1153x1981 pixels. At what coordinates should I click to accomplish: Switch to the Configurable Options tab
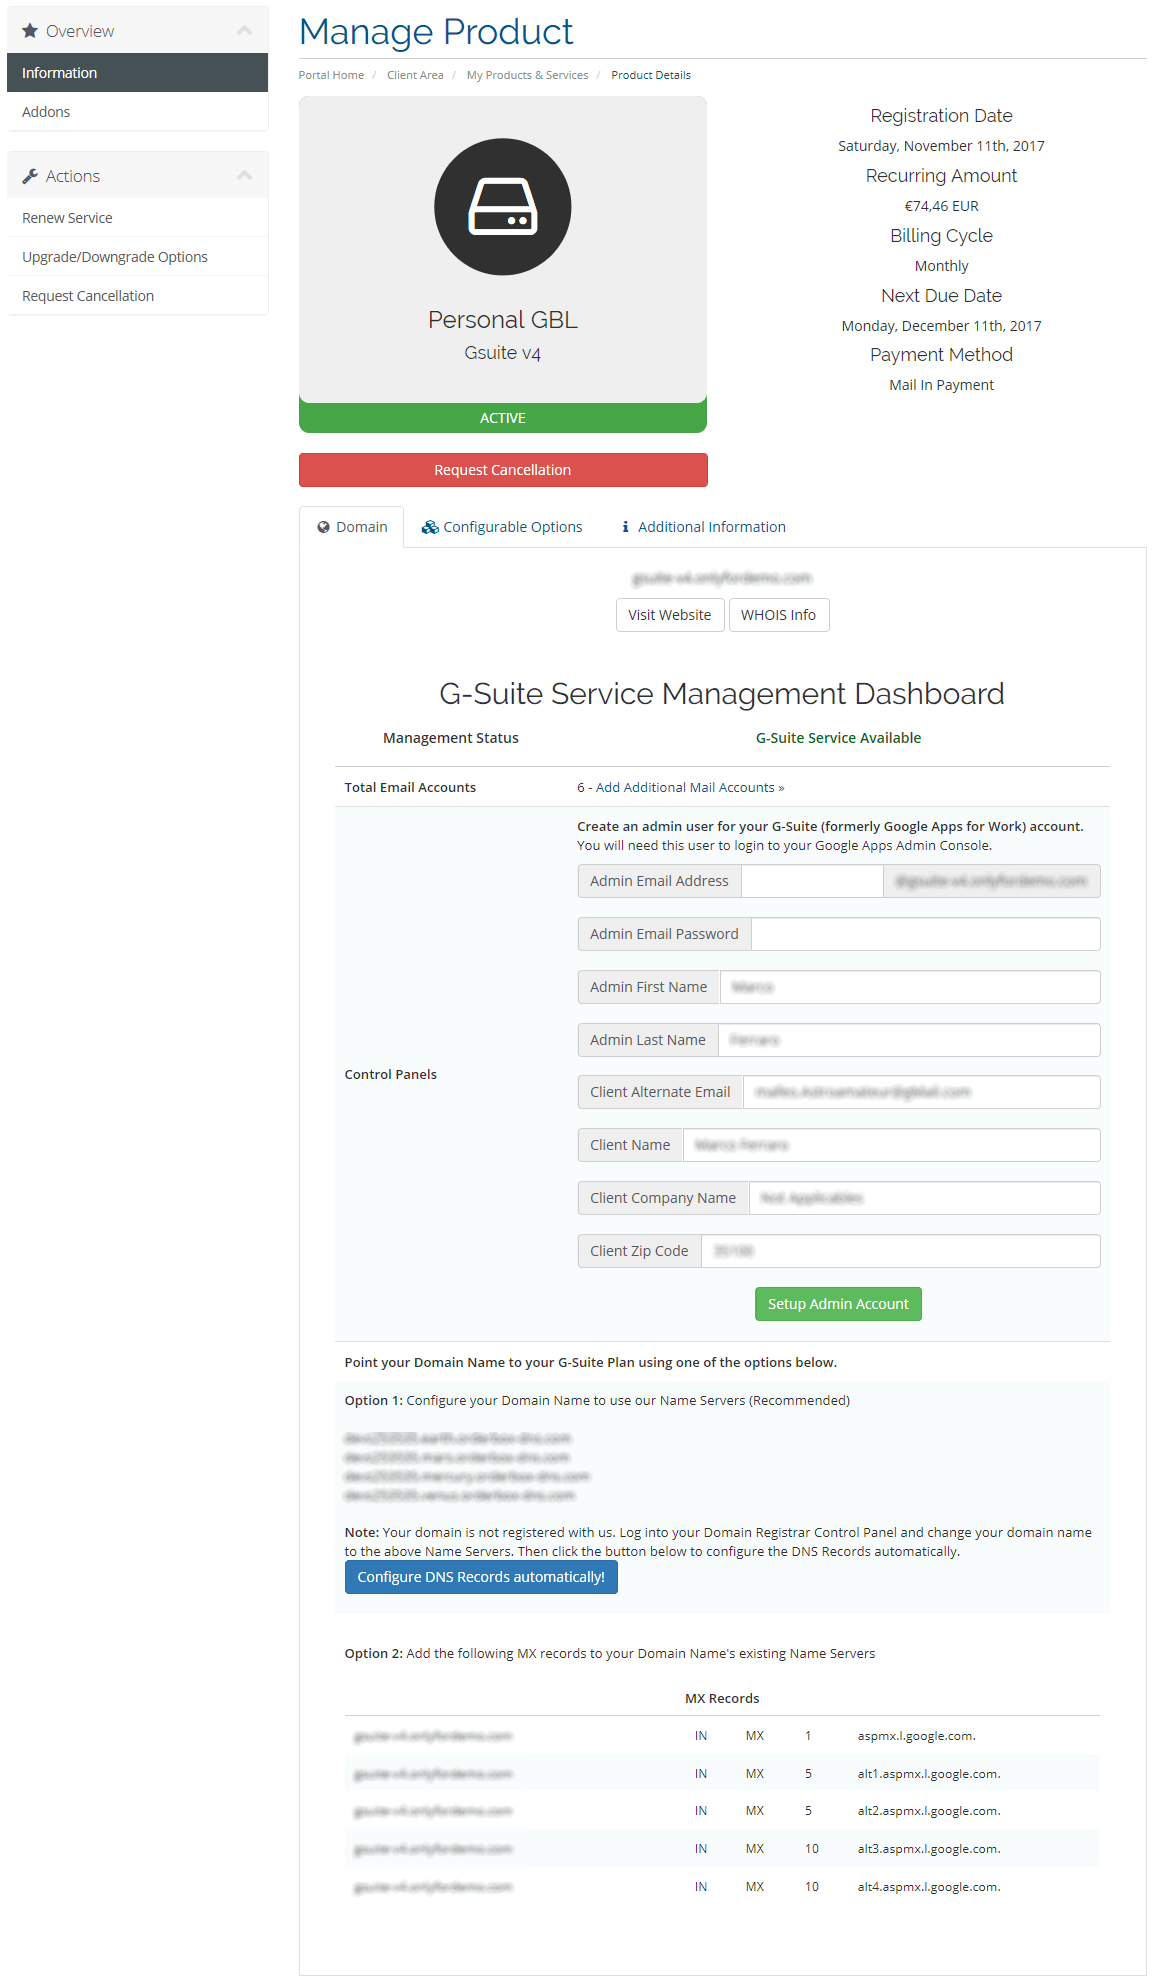coord(502,527)
